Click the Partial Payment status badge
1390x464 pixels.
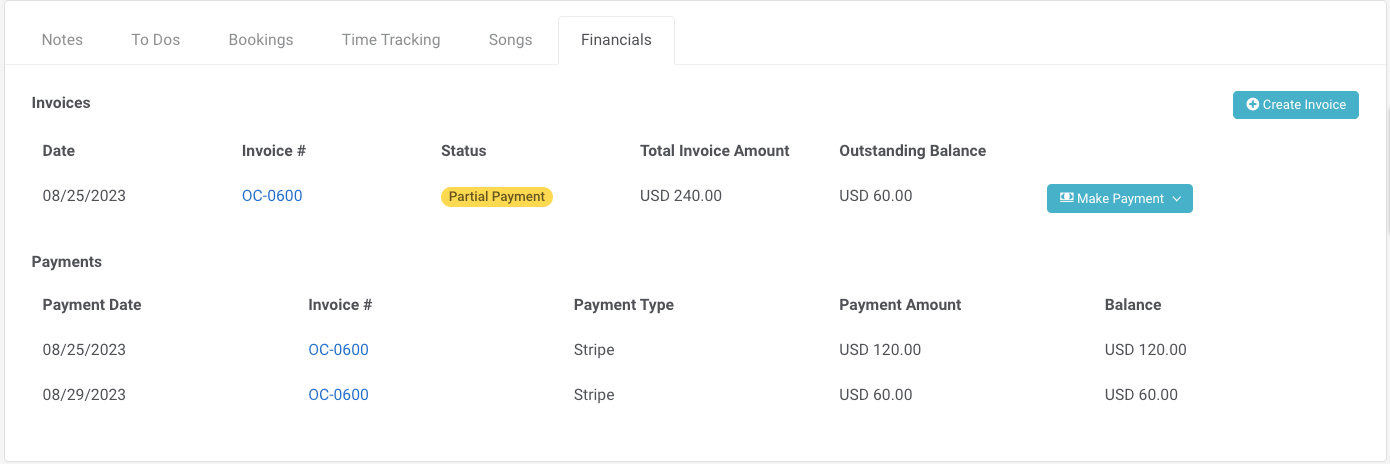pyautogui.click(x=497, y=197)
